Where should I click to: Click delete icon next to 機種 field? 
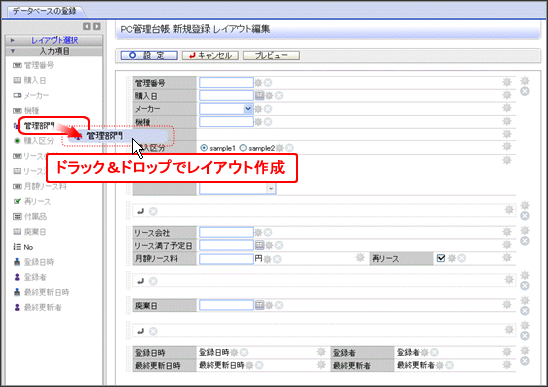coord(268,122)
